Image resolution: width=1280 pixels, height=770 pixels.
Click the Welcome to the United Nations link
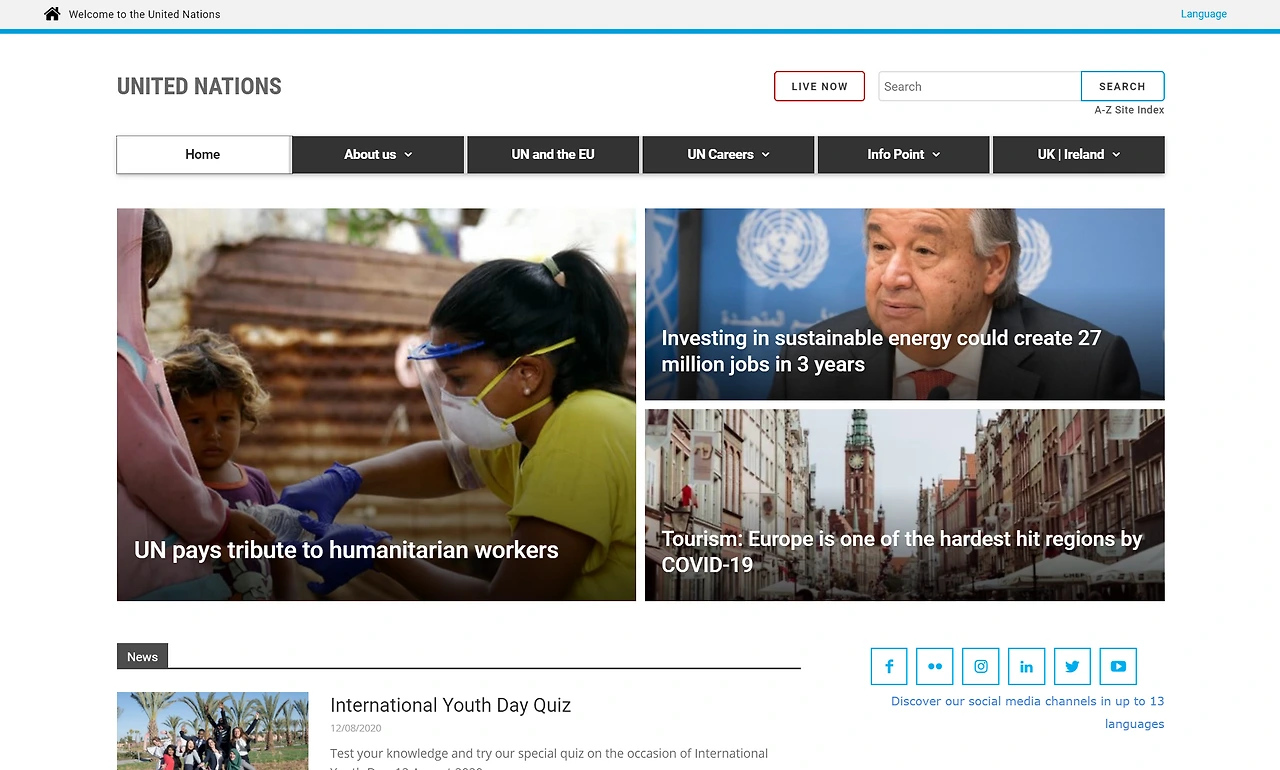coord(145,14)
